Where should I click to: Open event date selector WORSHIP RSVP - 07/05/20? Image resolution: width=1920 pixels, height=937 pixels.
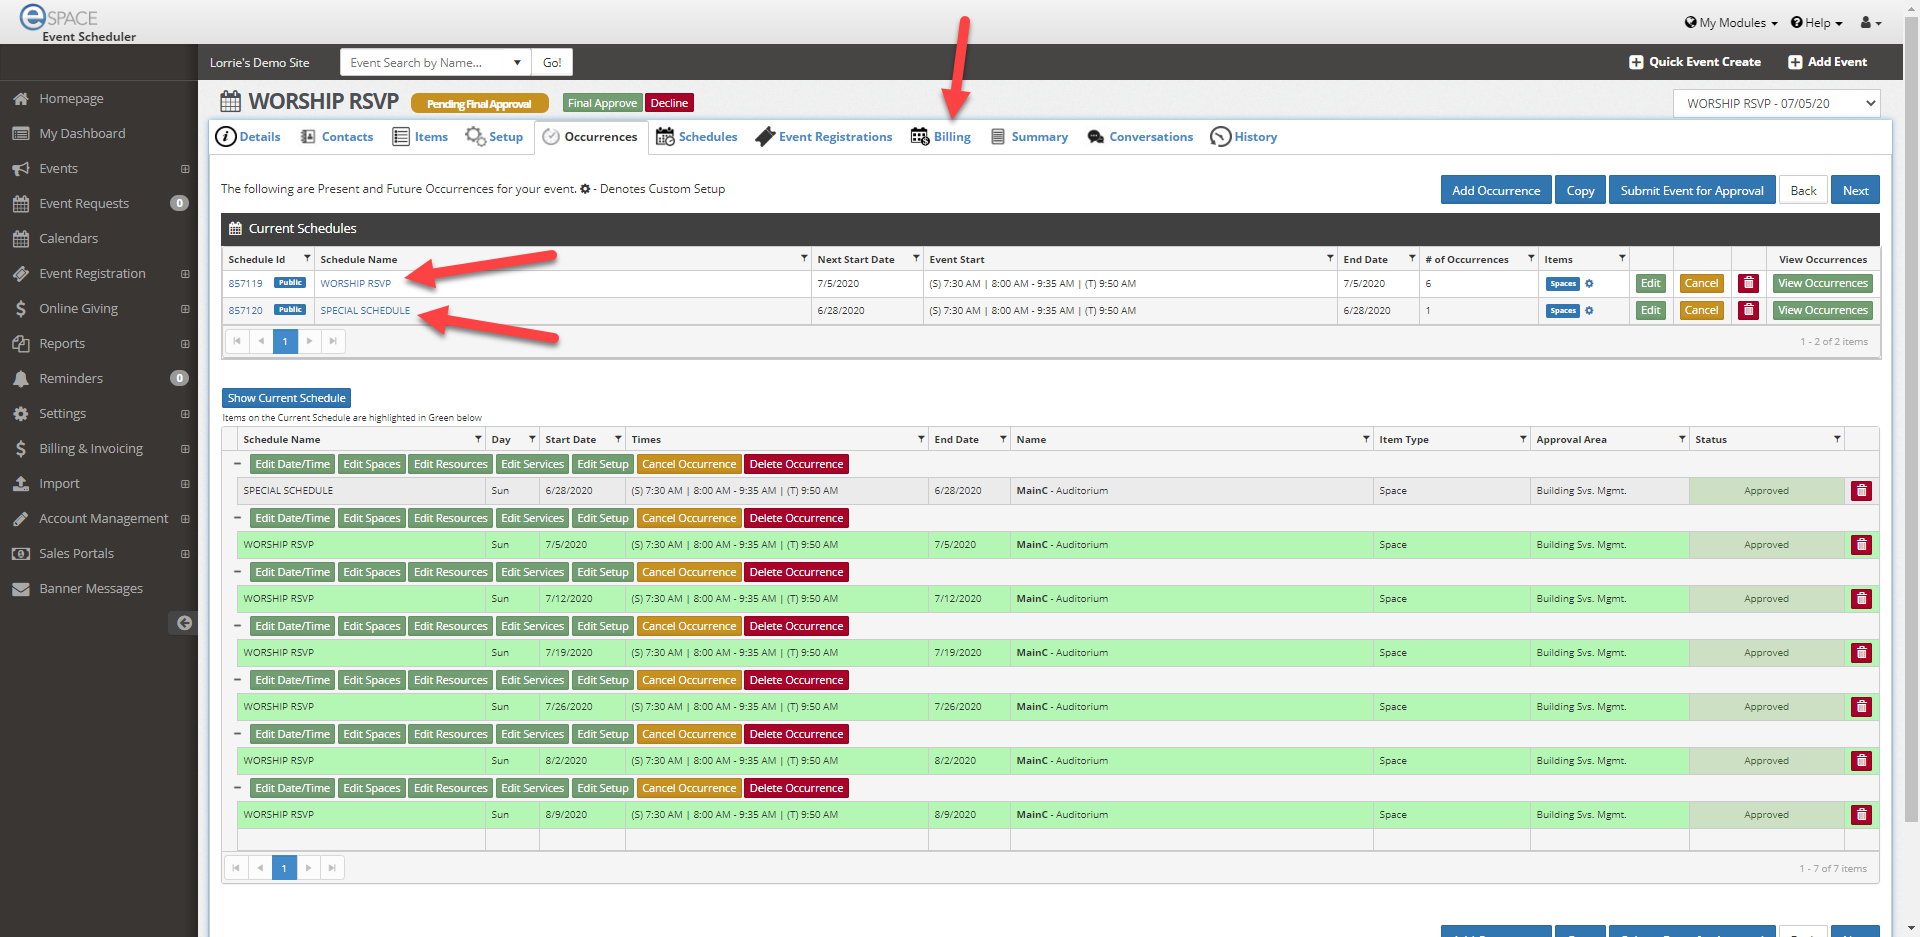pyautogui.click(x=1777, y=103)
